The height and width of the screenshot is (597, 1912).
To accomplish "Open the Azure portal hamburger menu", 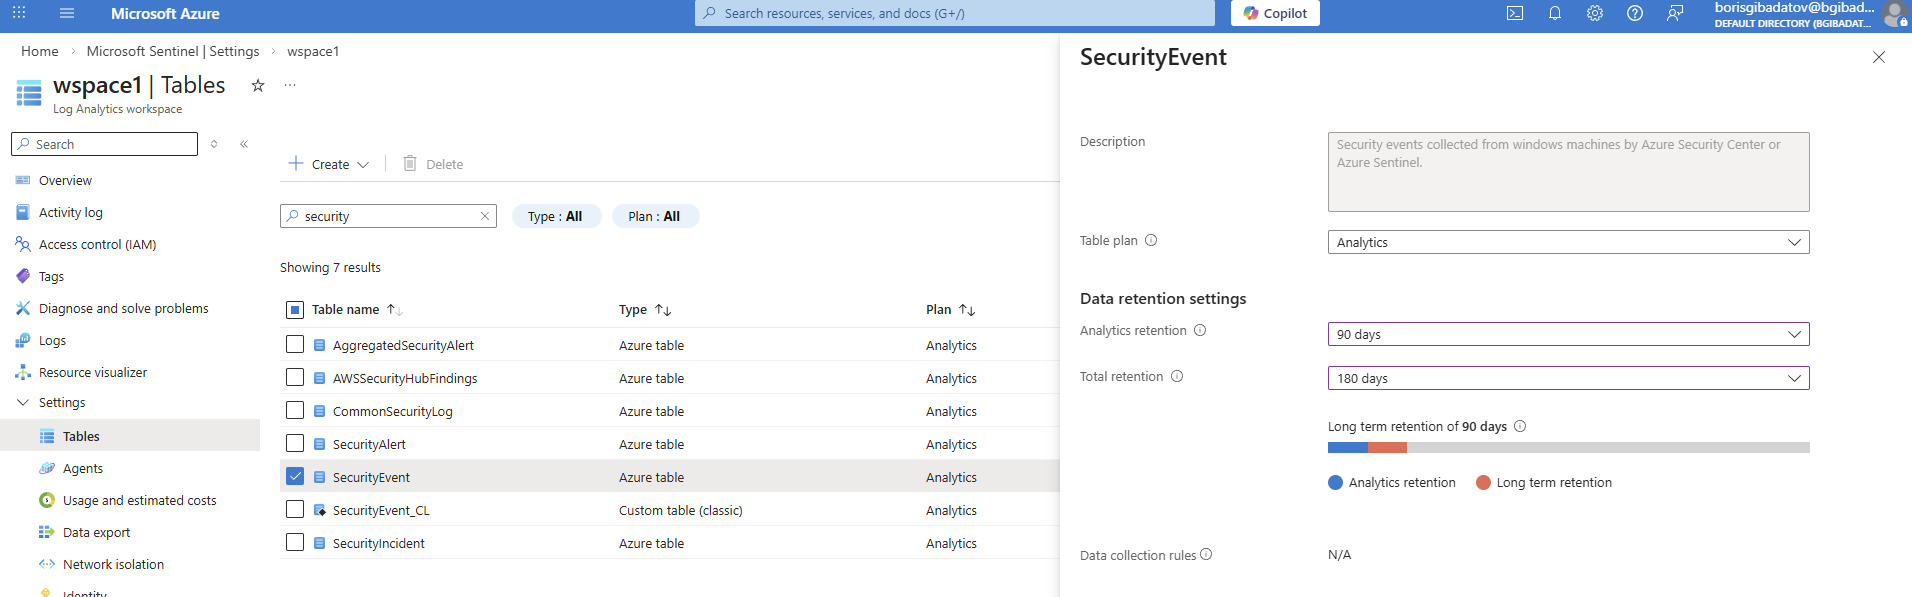I will (67, 13).
